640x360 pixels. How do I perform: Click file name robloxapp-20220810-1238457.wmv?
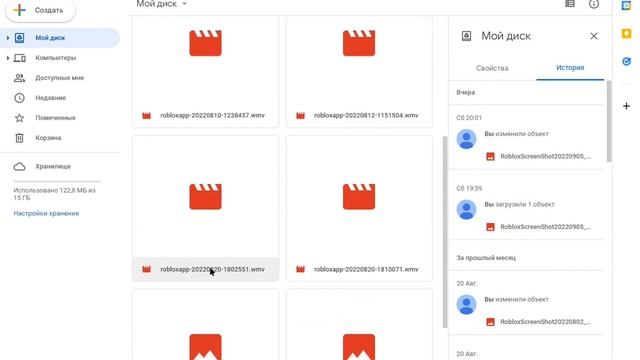point(212,116)
